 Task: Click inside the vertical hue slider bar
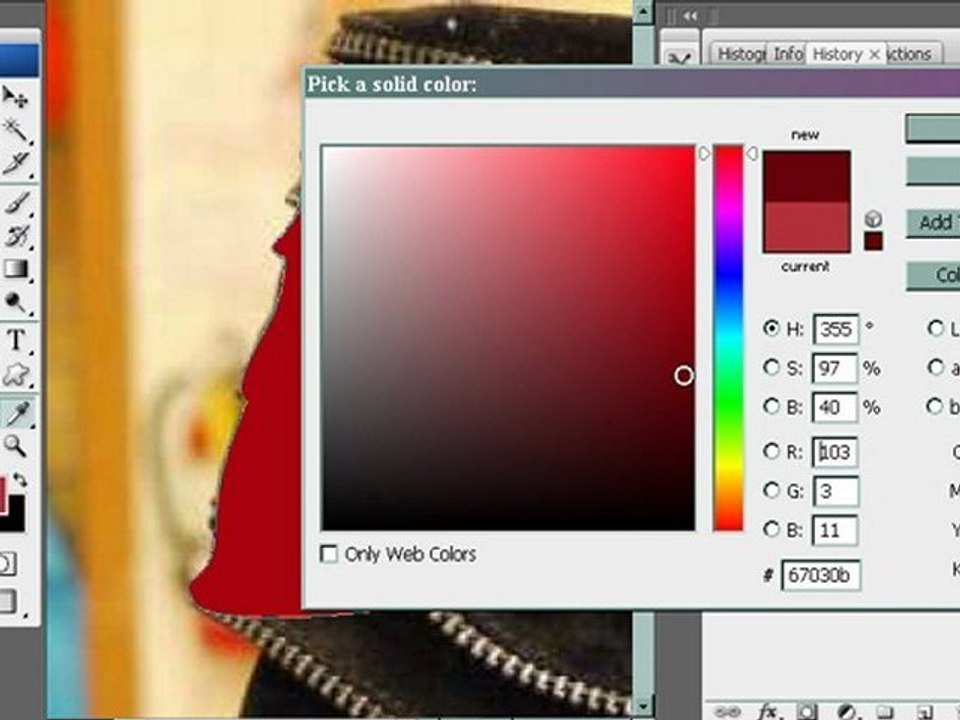click(728, 337)
